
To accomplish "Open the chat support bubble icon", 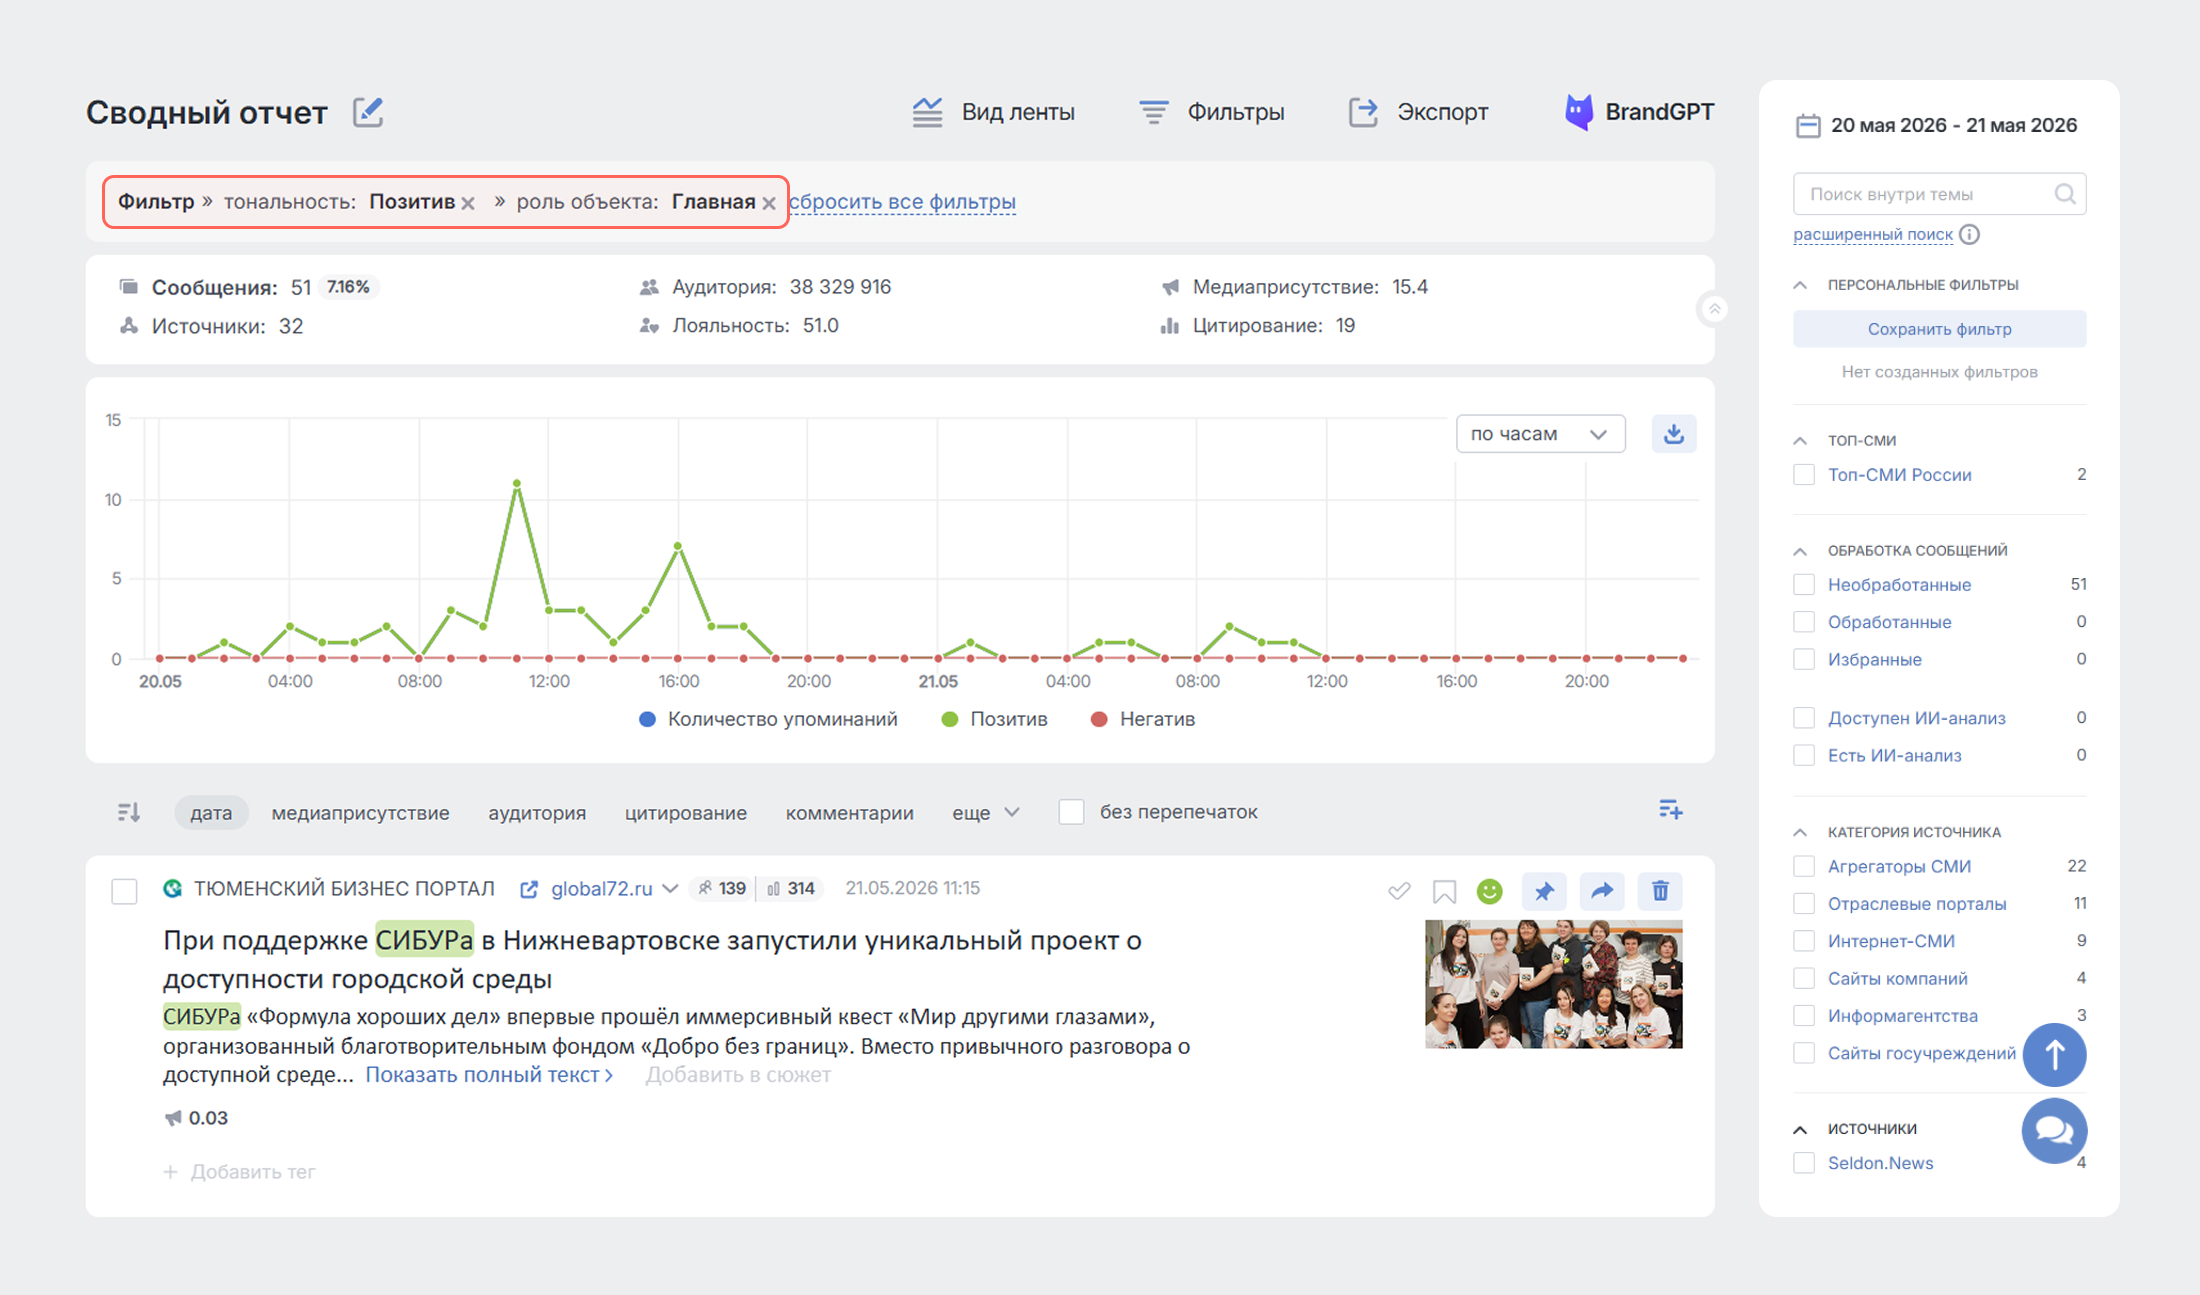I will tap(2054, 1132).
